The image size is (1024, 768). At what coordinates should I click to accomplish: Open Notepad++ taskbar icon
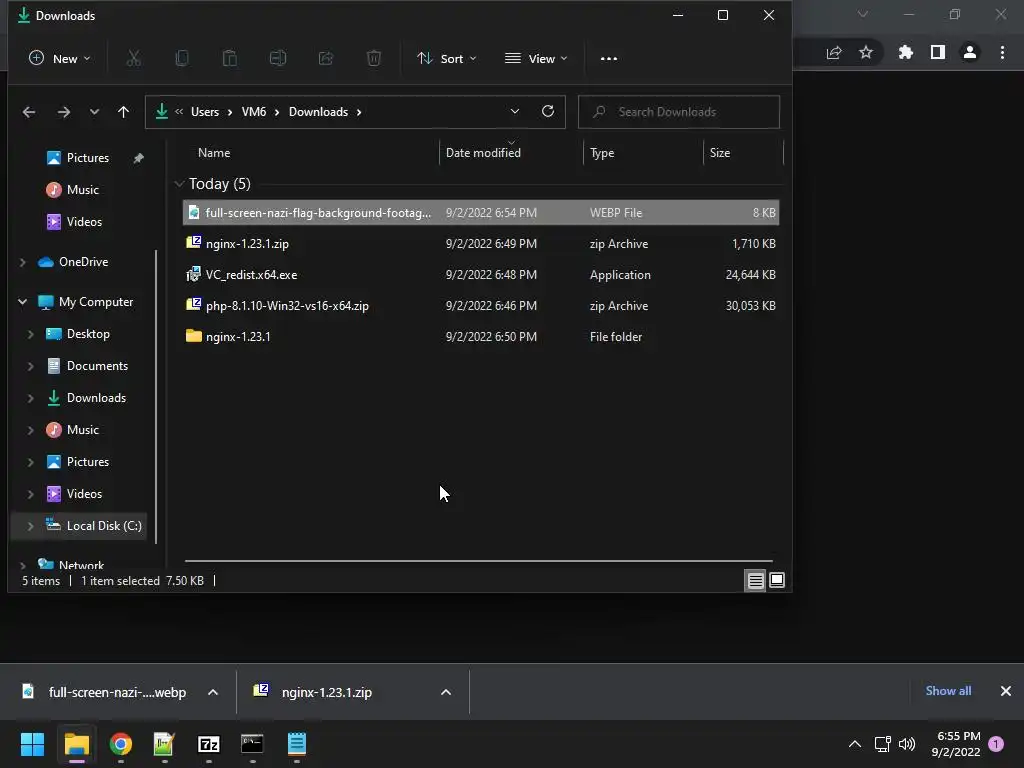(x=164, y=744)
